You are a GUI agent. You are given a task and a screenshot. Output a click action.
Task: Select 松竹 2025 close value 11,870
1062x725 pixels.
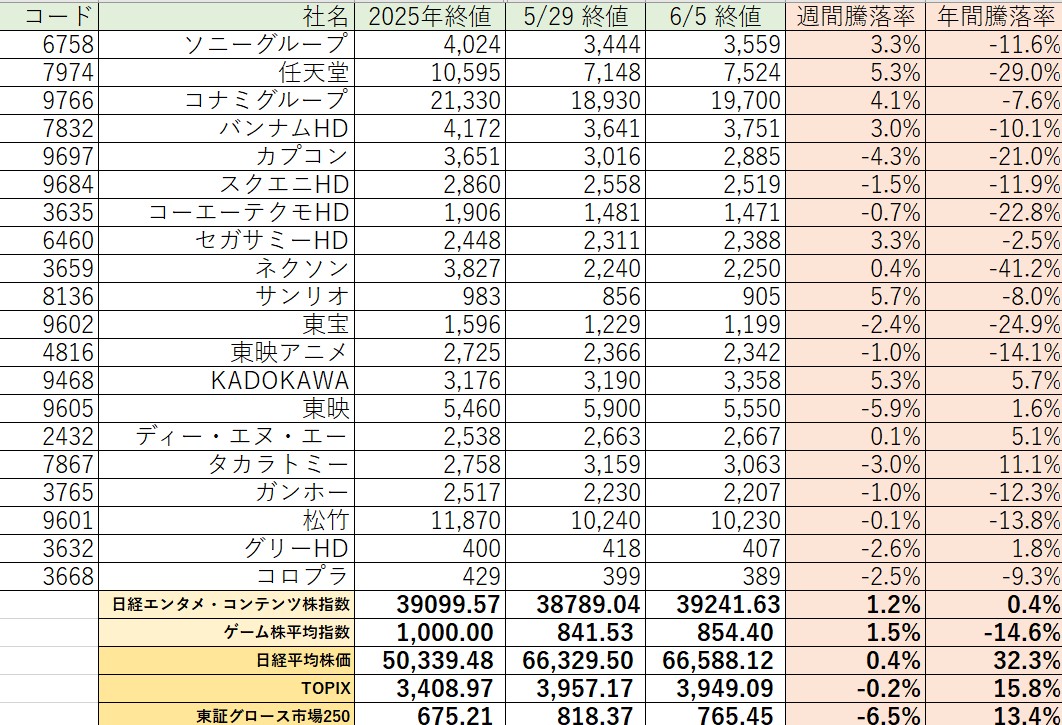click(429, 520)
